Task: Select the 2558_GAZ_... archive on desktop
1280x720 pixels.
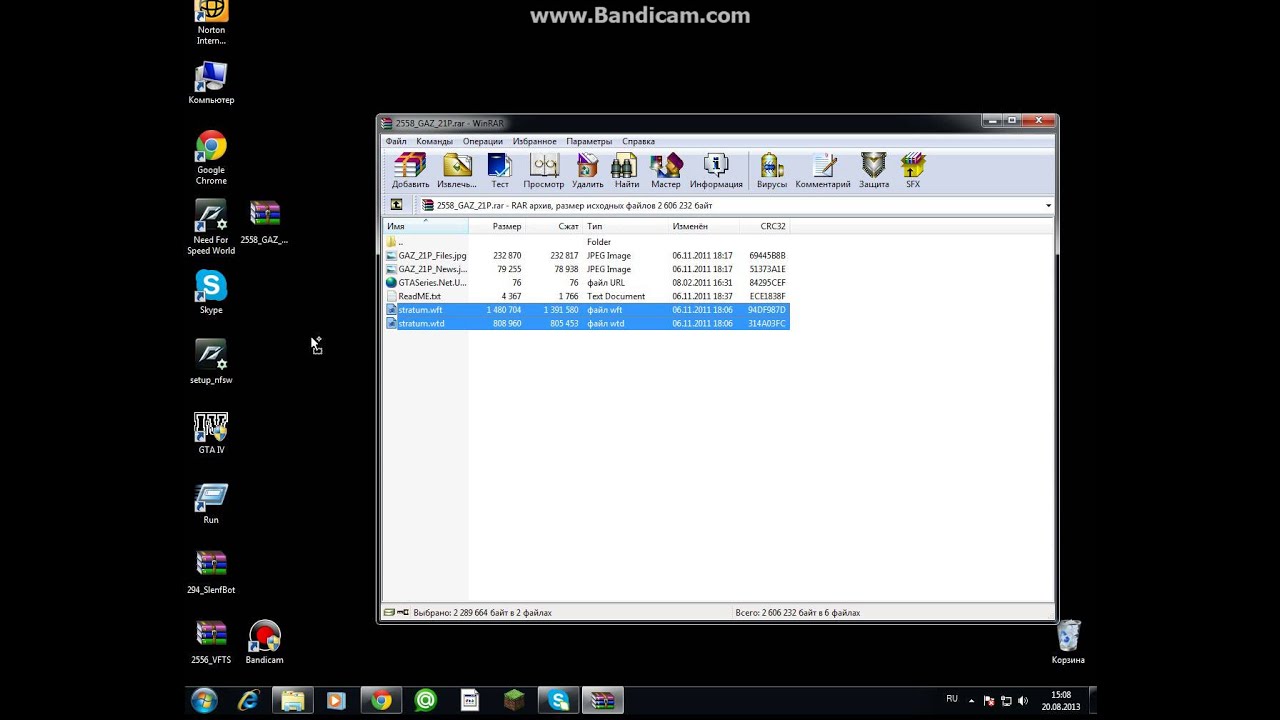Action: click(264, 222)
